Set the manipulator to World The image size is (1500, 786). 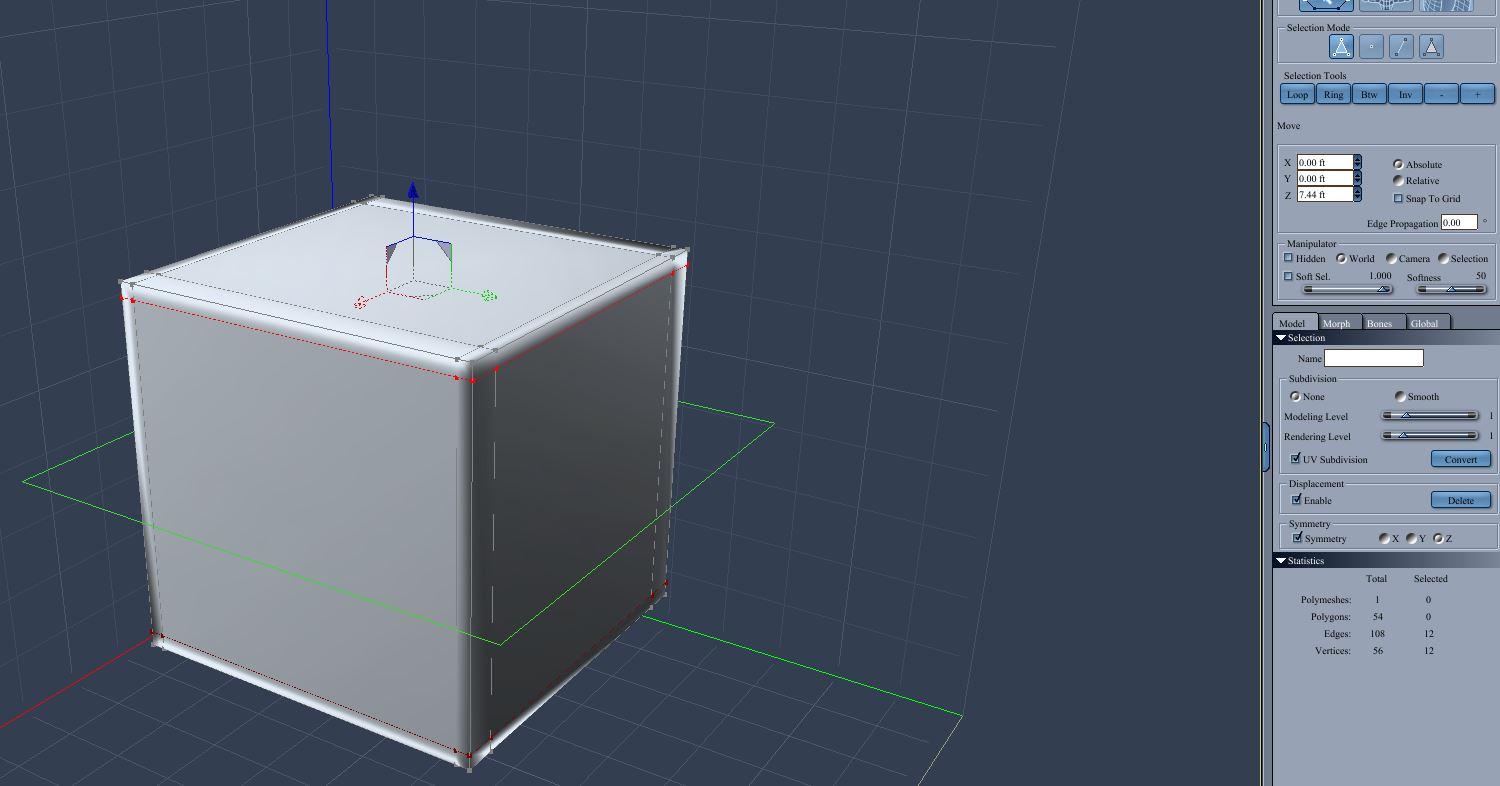[x=1341, y=258]
